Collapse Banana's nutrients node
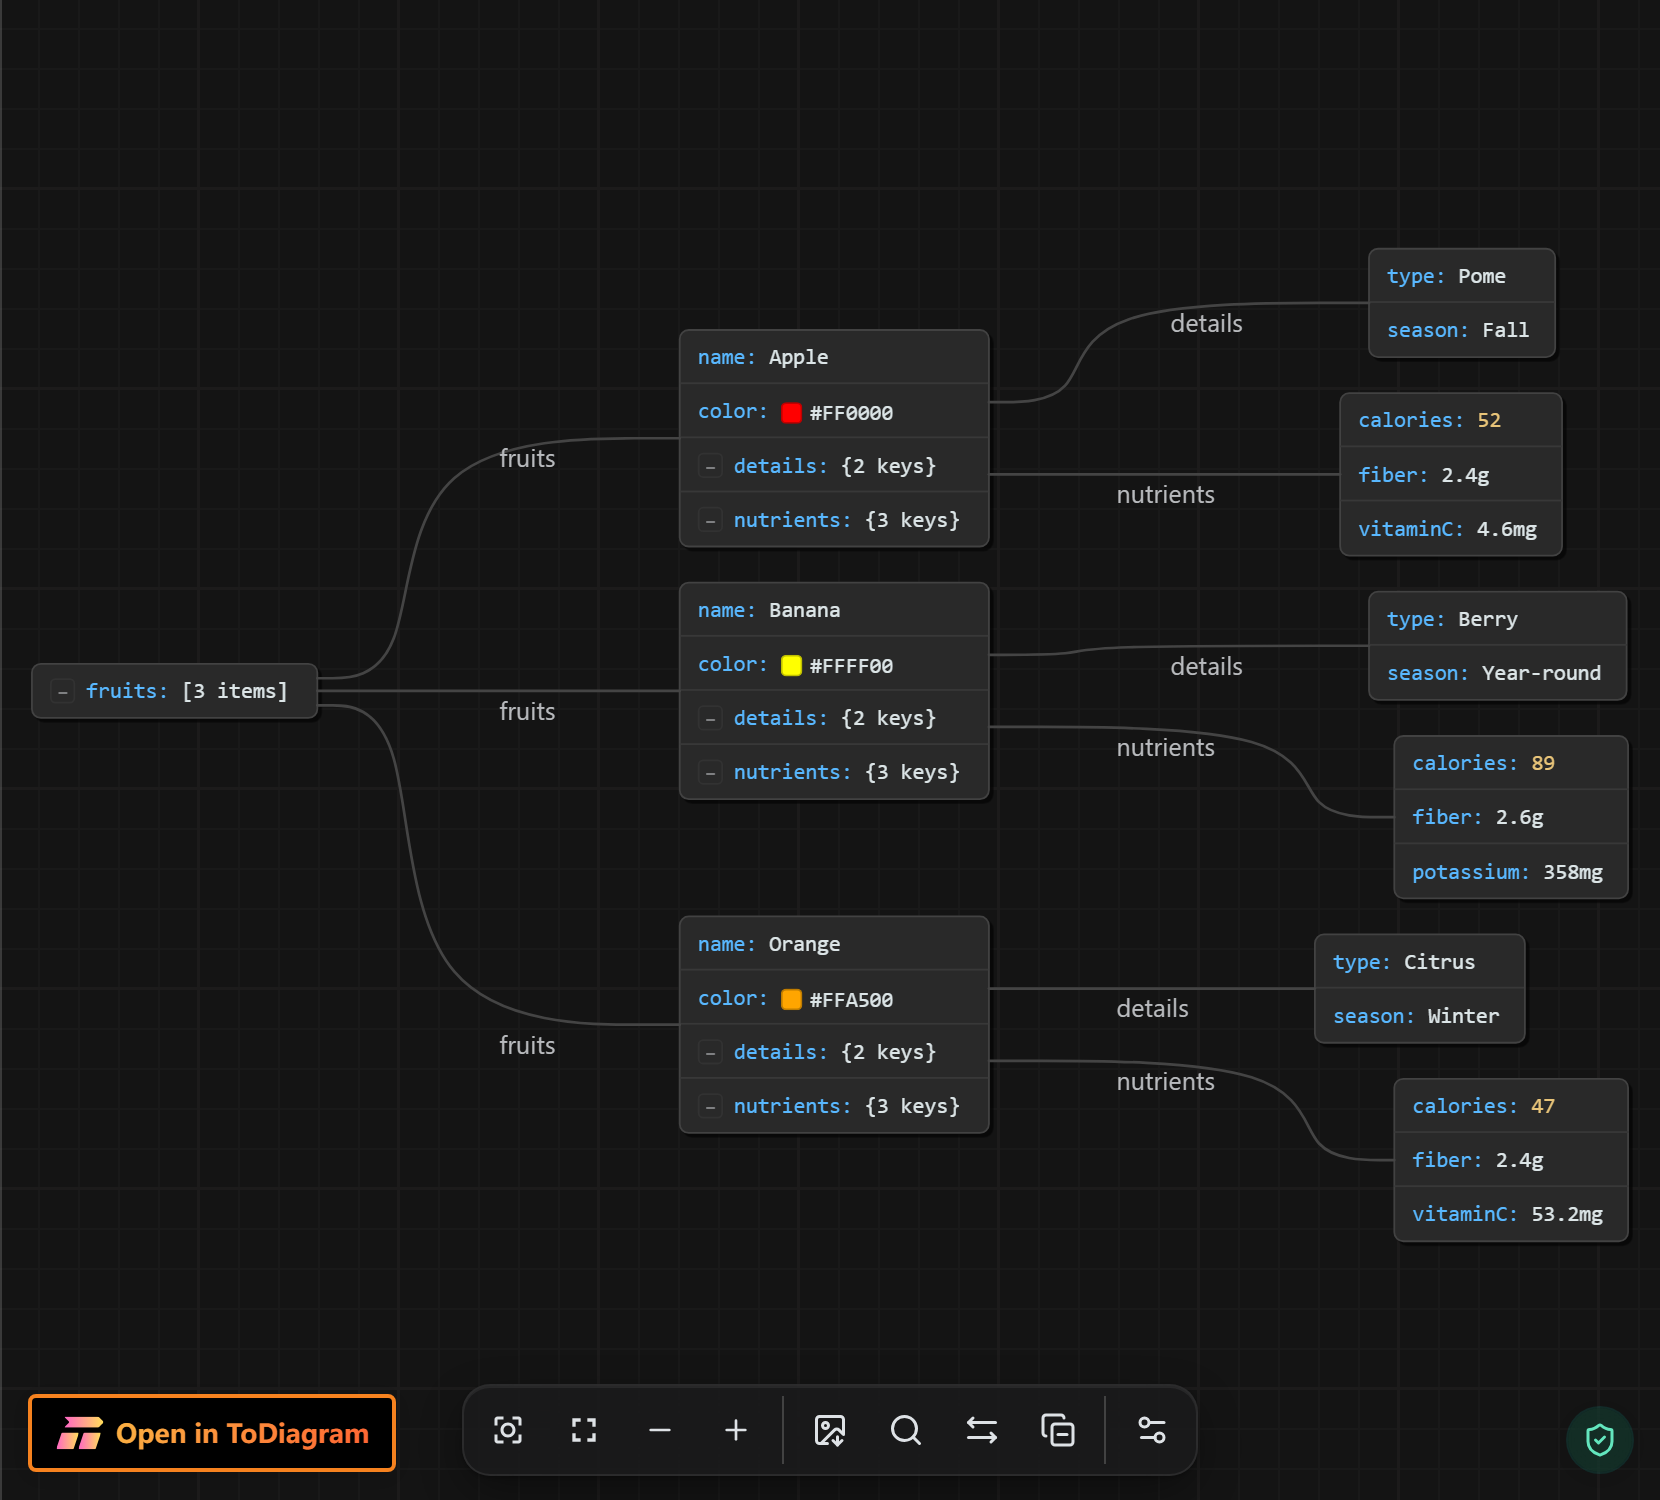 click(710, 773)
